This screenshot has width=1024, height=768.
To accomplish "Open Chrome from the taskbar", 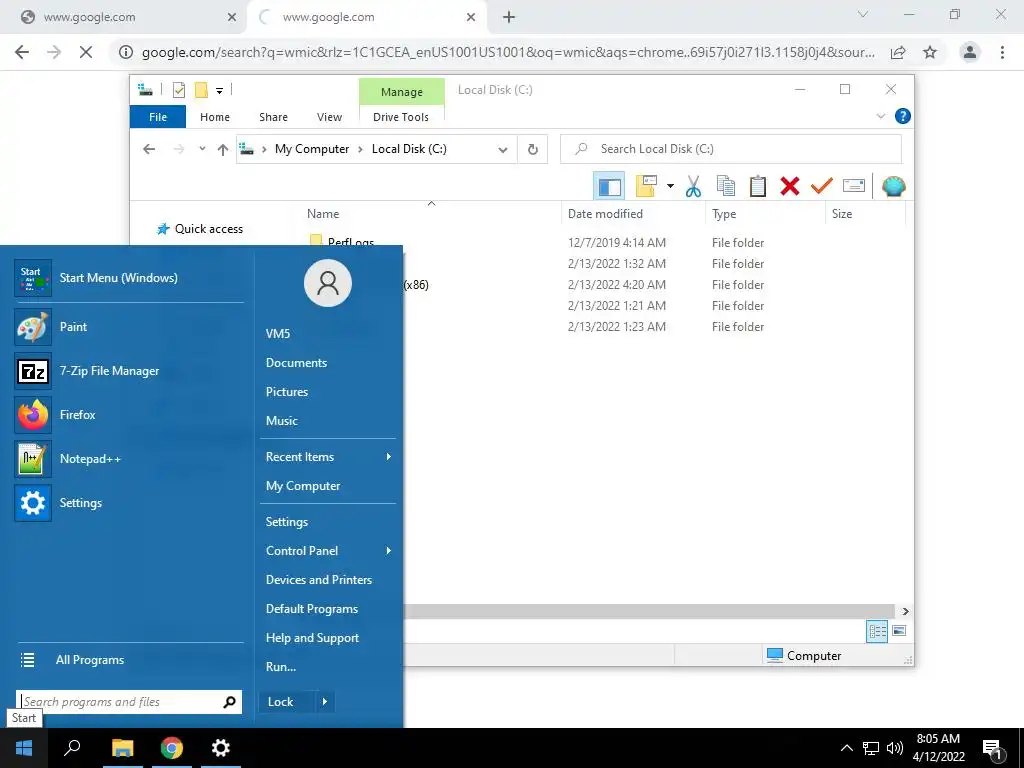I will [x=172, y=748].
